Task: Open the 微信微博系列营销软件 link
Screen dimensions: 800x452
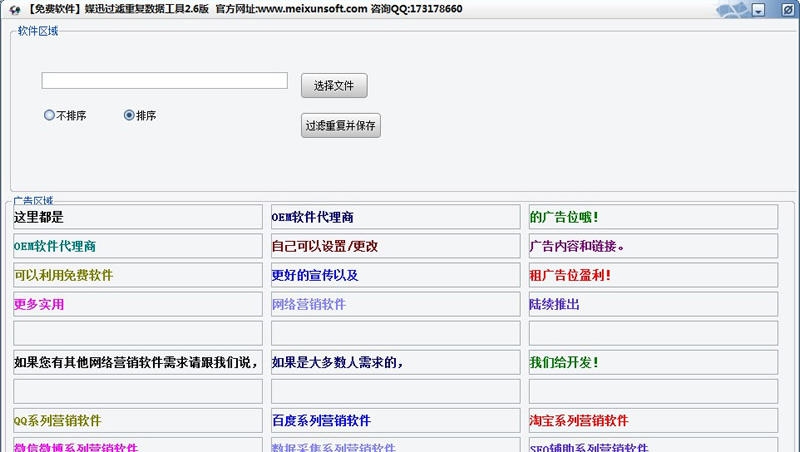Action: point(138,445)
